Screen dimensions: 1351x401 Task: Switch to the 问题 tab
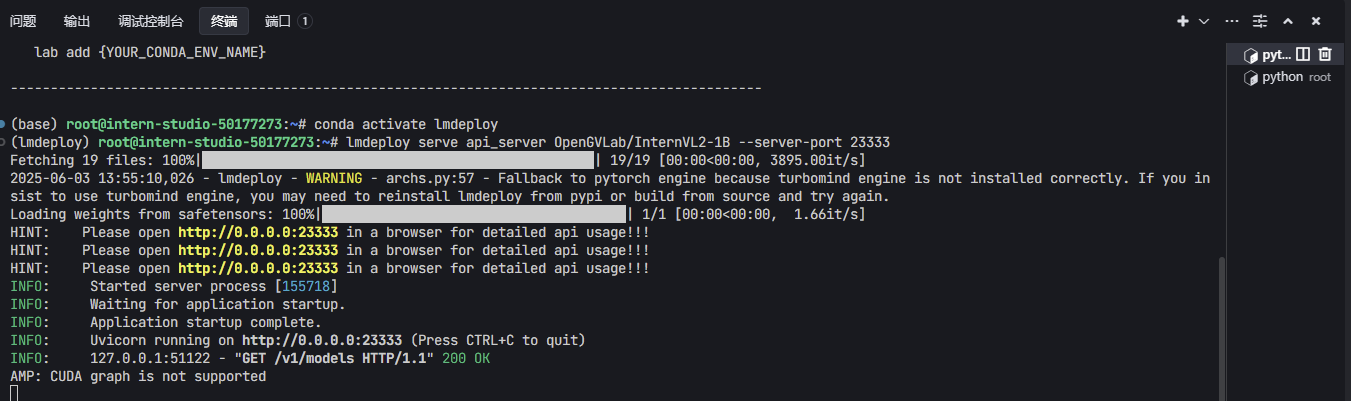coord(23,21)
